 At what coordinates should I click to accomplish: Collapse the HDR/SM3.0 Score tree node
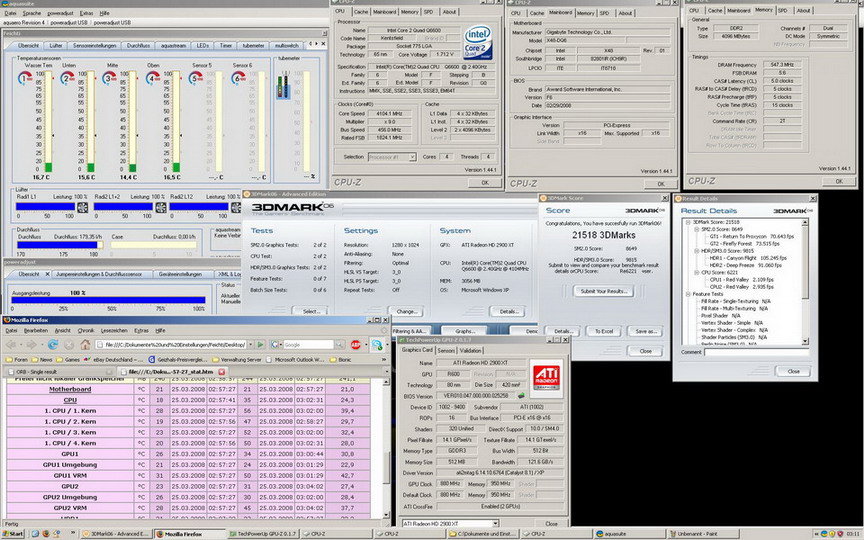point(696,251)
